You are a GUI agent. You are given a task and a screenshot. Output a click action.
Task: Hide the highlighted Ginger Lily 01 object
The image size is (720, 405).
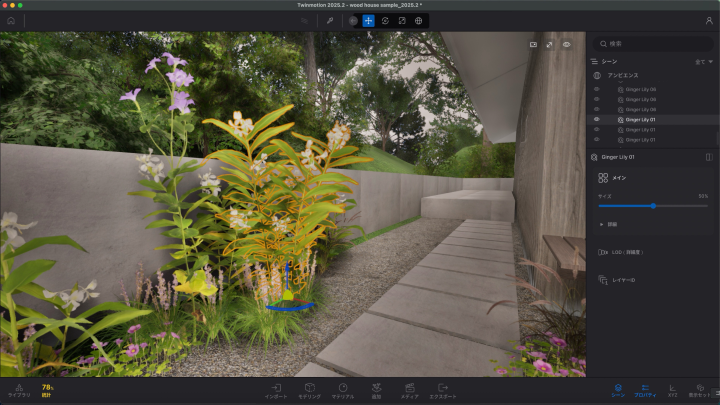tap(596, 119)
